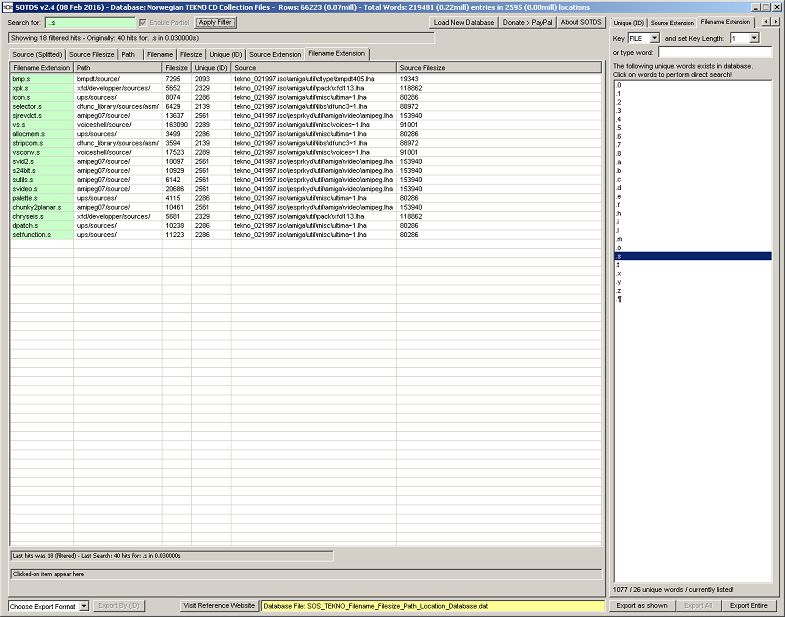This screenshot has height=617, width=785.
Task: Open the Key FILE dropdown
Action: pos(643,38)
